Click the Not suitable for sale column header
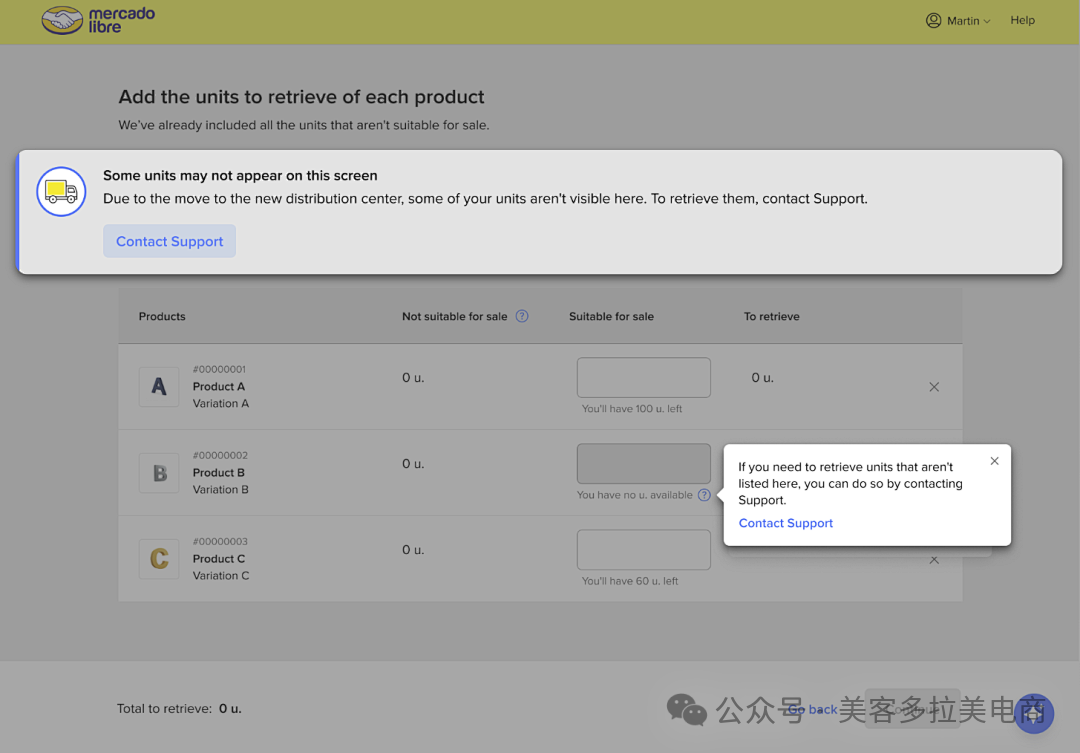Image resolution: width=1080 pixels, height=753 pixels. 455,316
